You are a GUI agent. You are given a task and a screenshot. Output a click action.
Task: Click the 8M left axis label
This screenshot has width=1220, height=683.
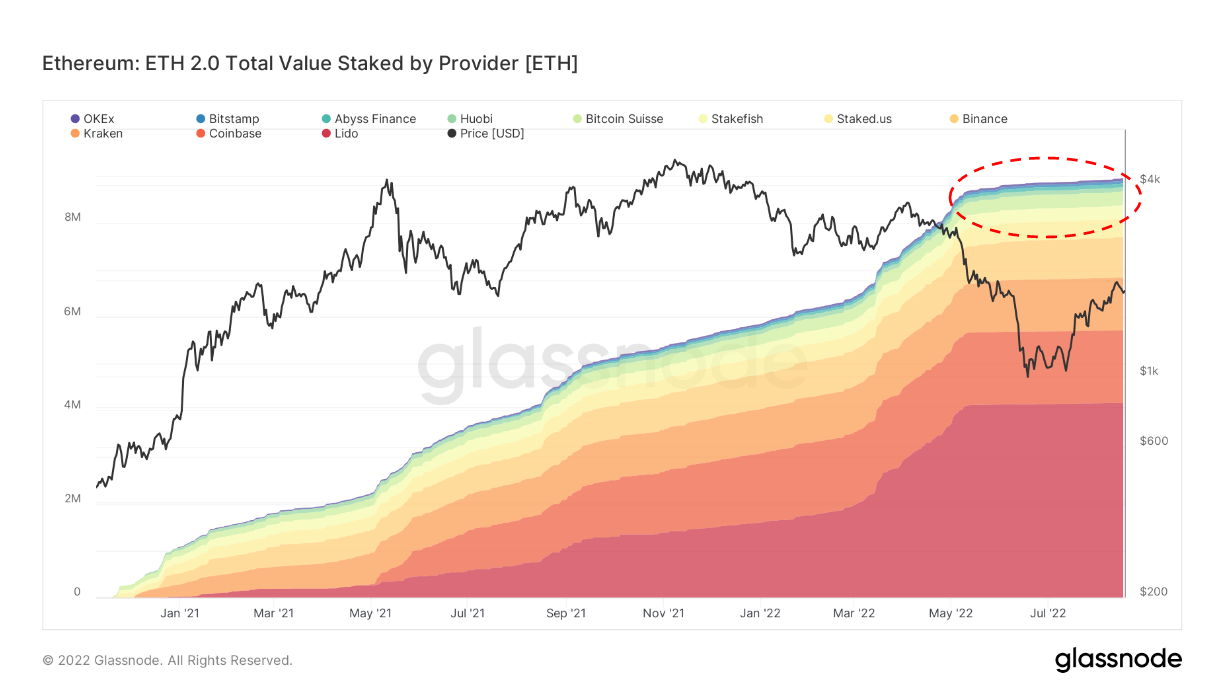click(x=73, y=217)
